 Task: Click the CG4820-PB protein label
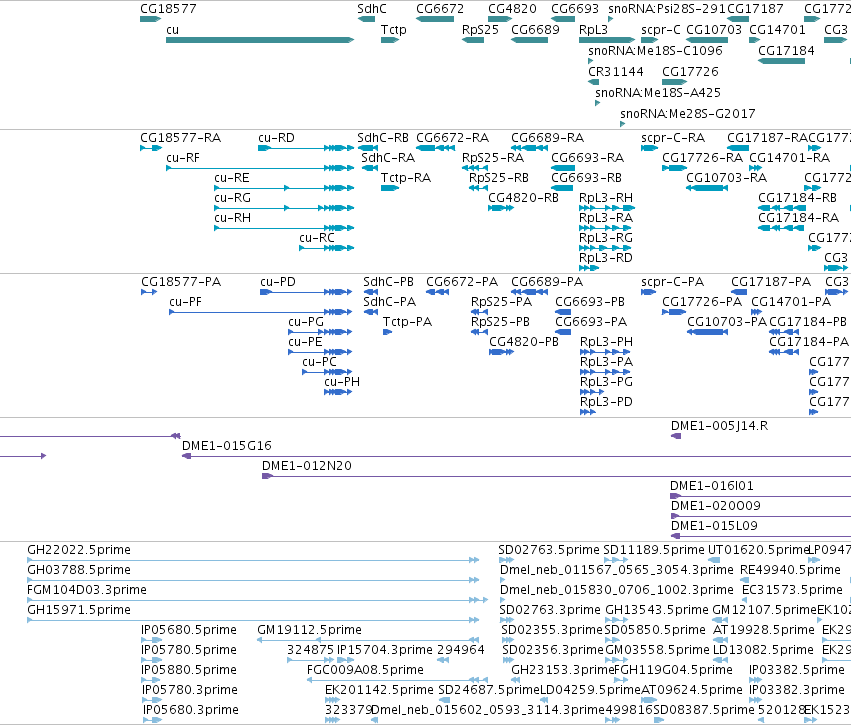[x=524, y=342]
